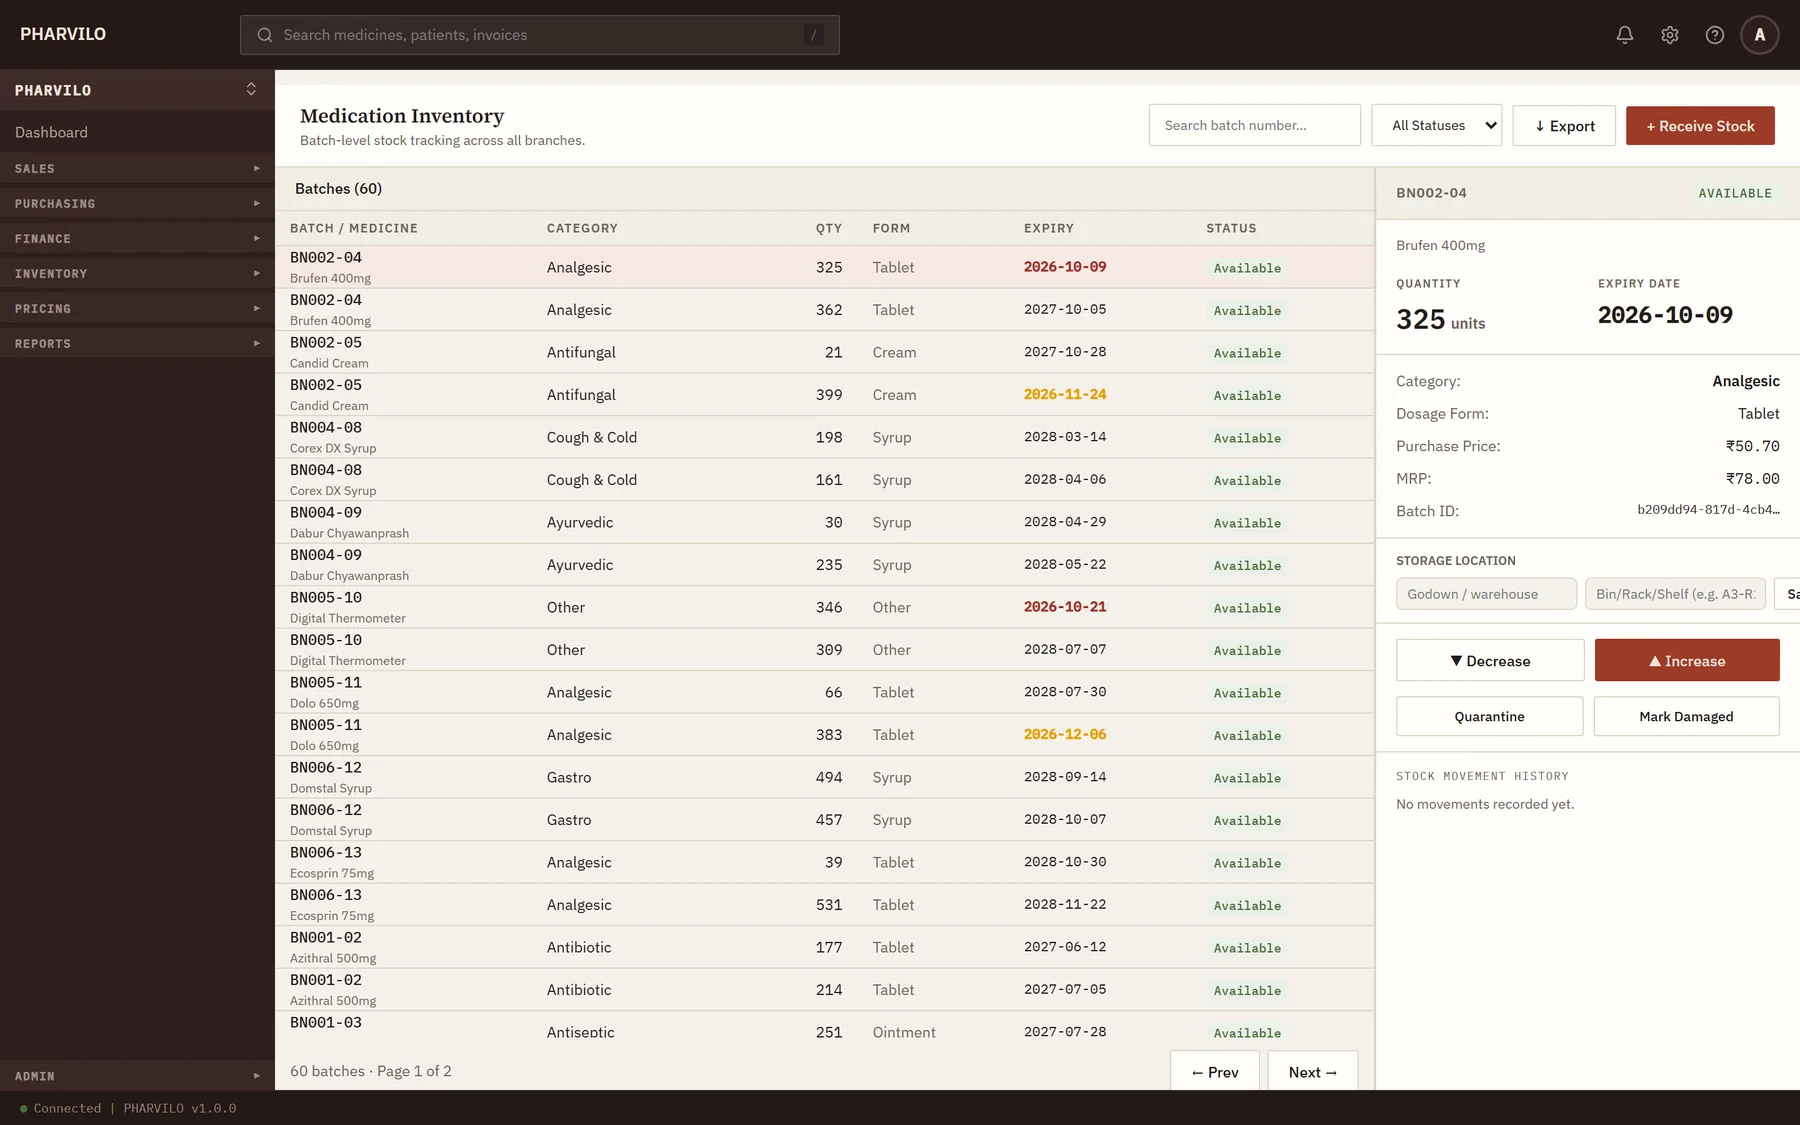Click the PHARVILO logo in top bar
The image size is (1800, 1125).
click(63, 34)
